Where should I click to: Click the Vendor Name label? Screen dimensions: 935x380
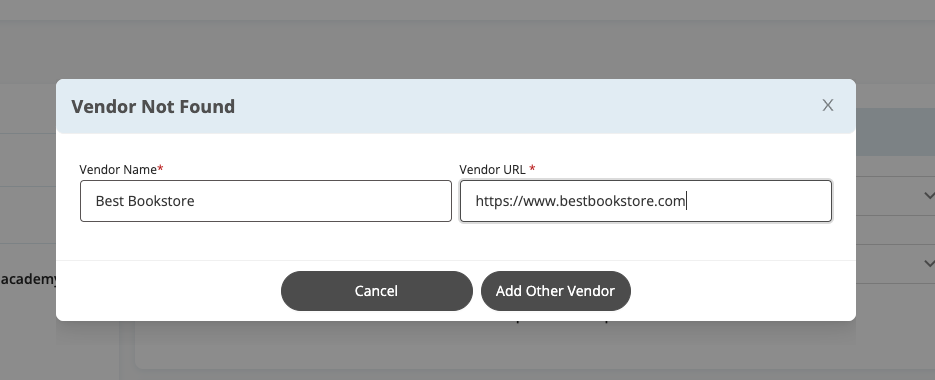(121, 169)
